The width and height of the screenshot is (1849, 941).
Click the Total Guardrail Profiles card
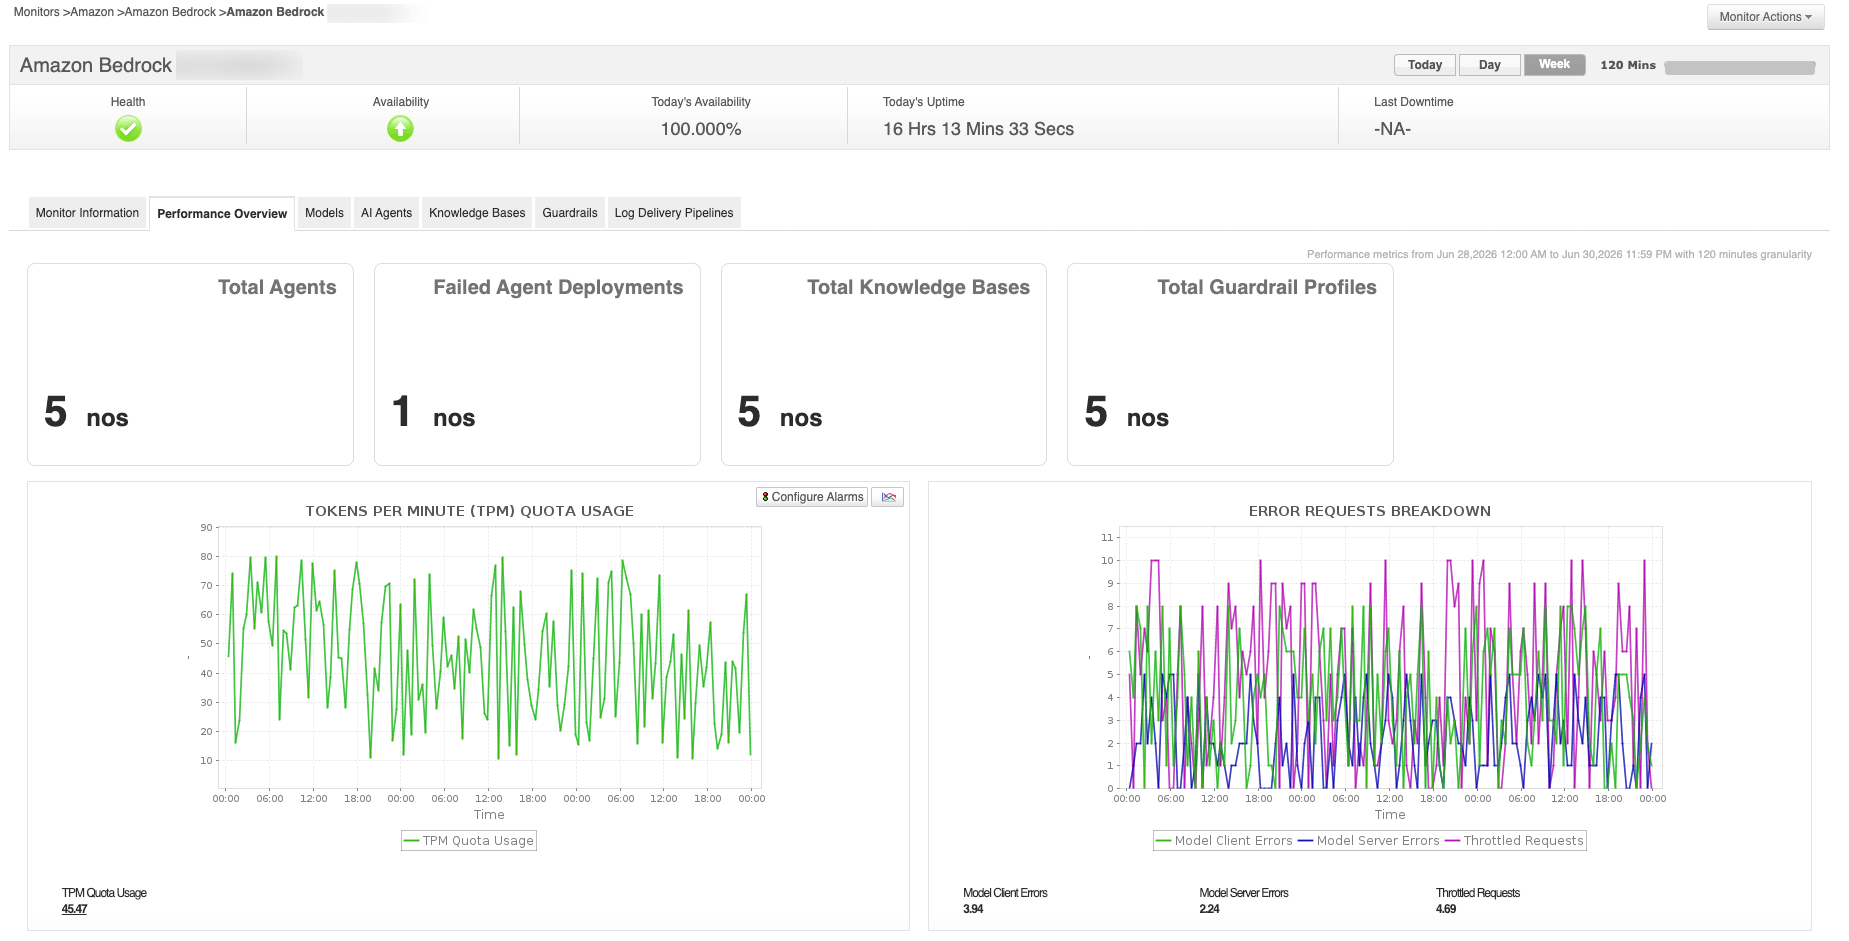pos(1230,364)
